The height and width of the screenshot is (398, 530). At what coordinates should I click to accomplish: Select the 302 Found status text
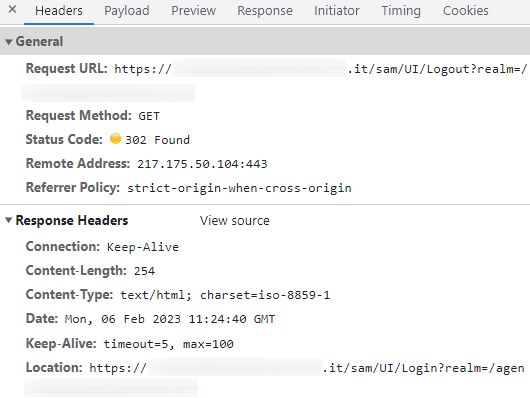(x=158, y=140)
